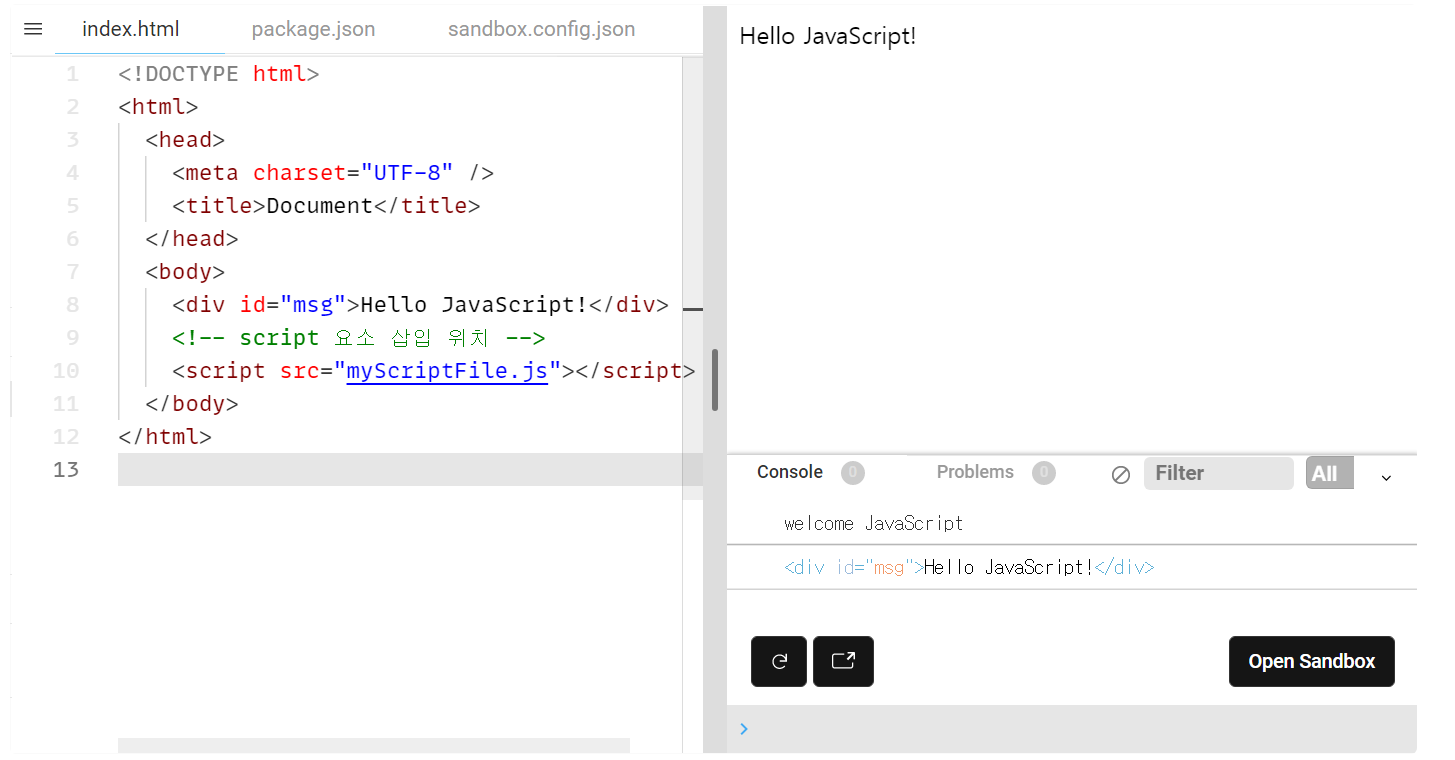
Task: Click line number 8 in the gutter
Action: click(x=72, y=304)
